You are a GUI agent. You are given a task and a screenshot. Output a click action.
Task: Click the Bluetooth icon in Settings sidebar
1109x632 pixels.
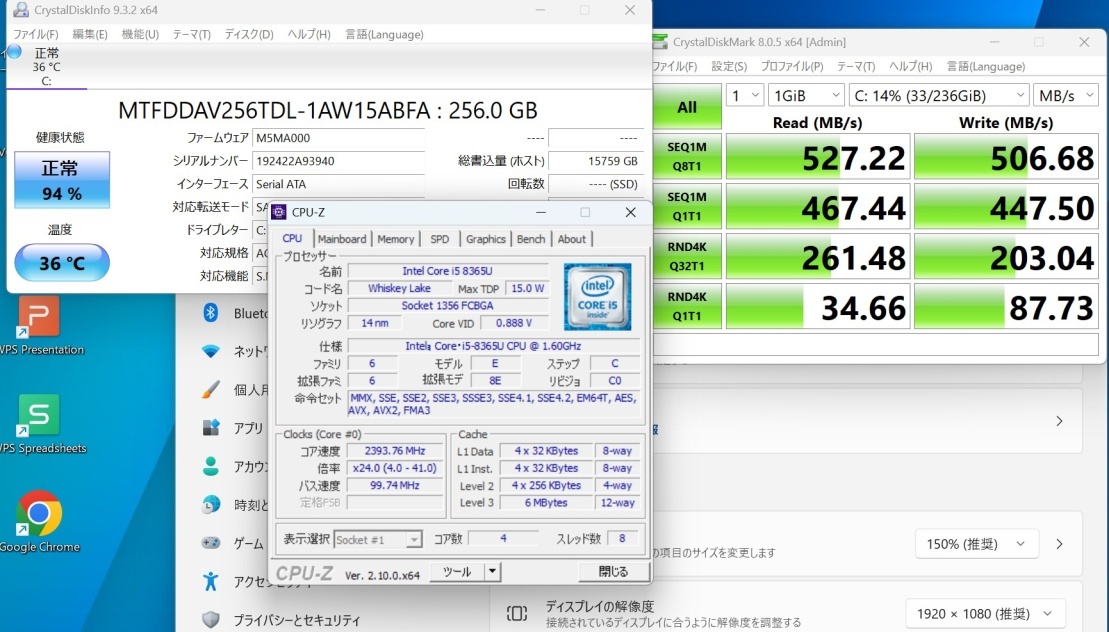(x=211, y=312)
